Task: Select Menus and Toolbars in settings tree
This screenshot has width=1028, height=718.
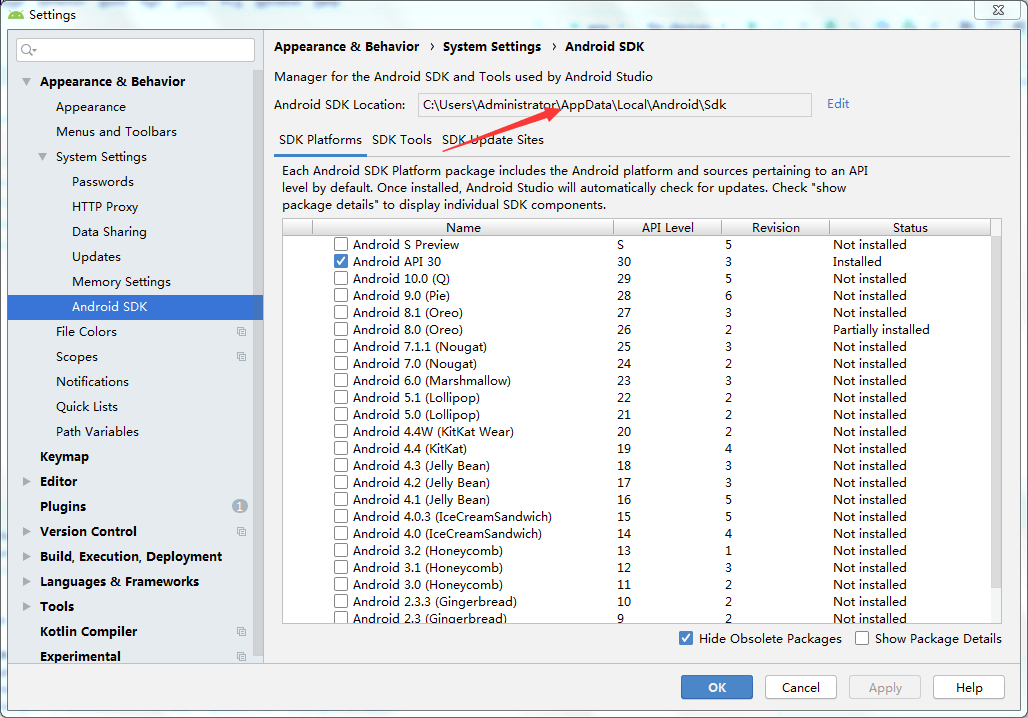Action: [x=117, y=132]
